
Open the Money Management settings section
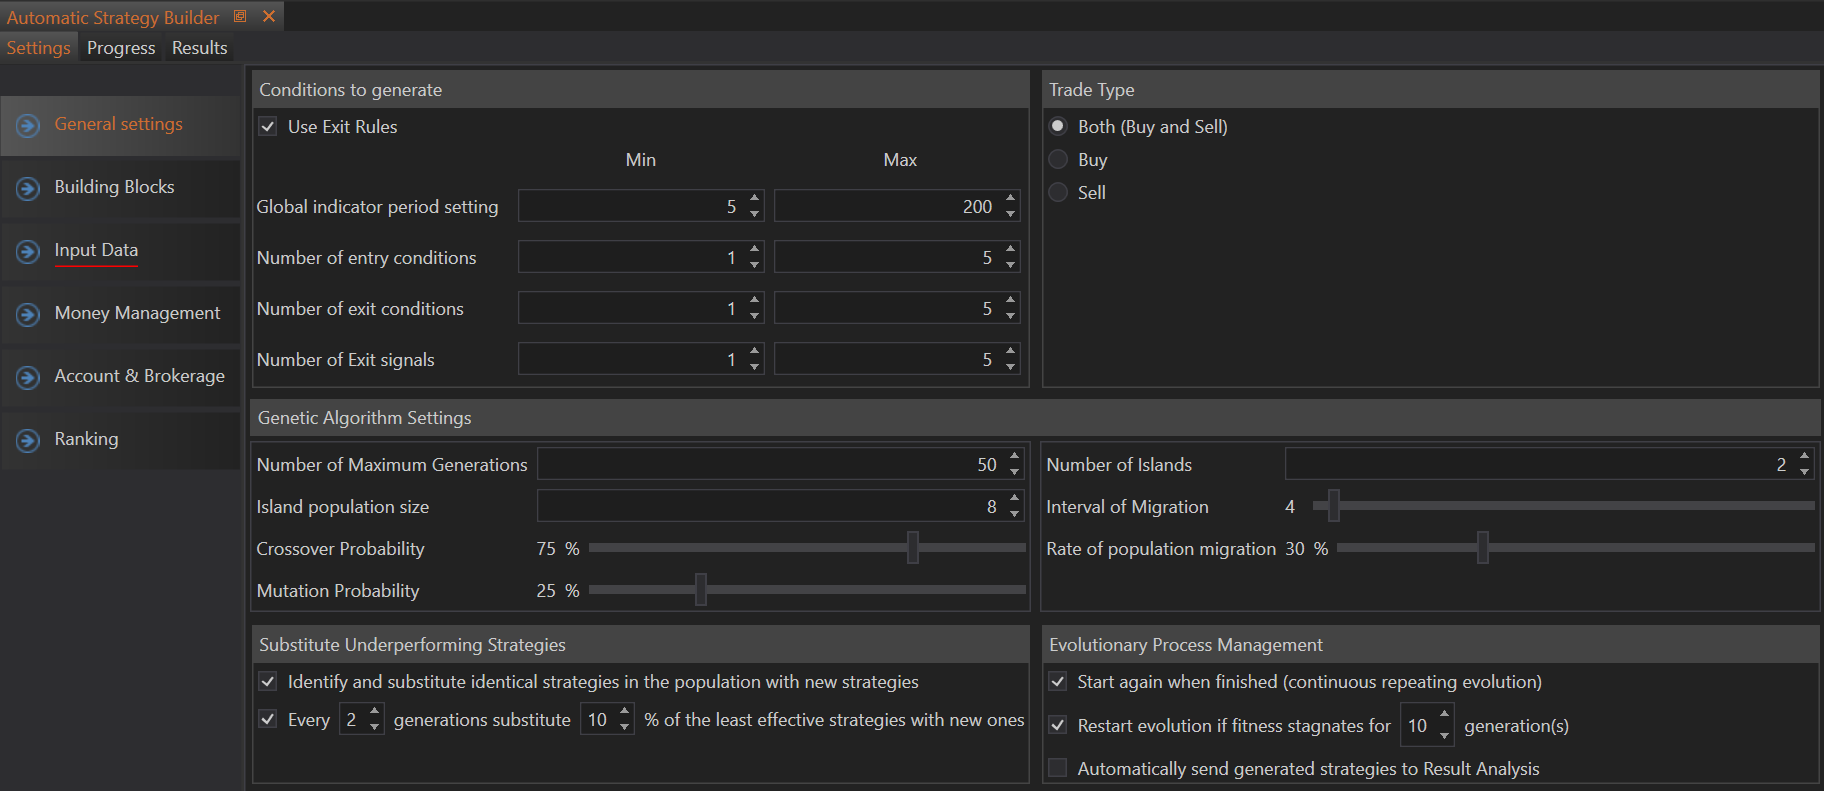click(137, 313)
